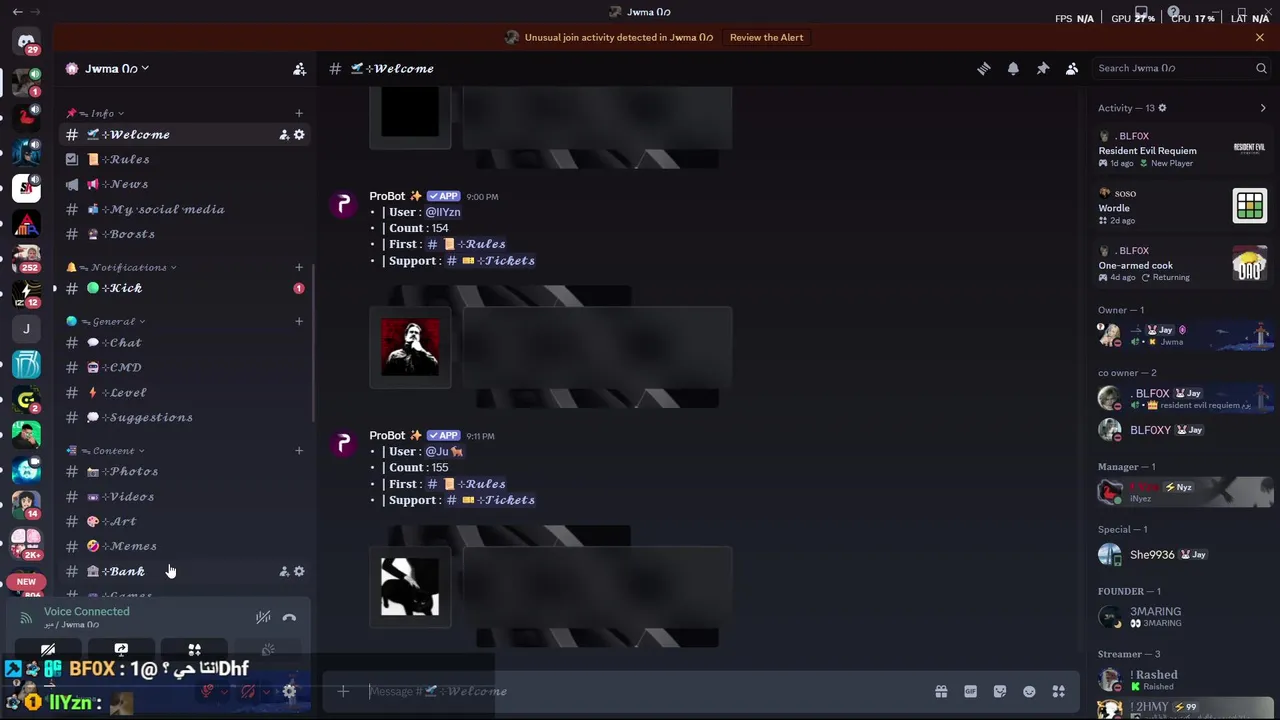Open Welcome channel settings gear
Image resolution: width=1280 pixels, height=720 pixels.
click(299, 134)
